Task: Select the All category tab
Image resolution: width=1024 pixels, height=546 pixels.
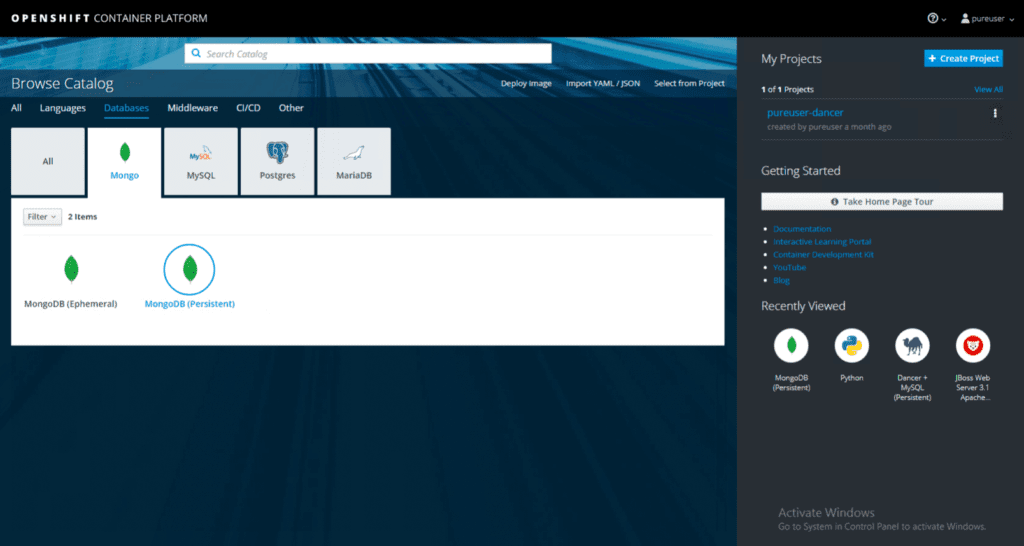Action: click(16, 108)
